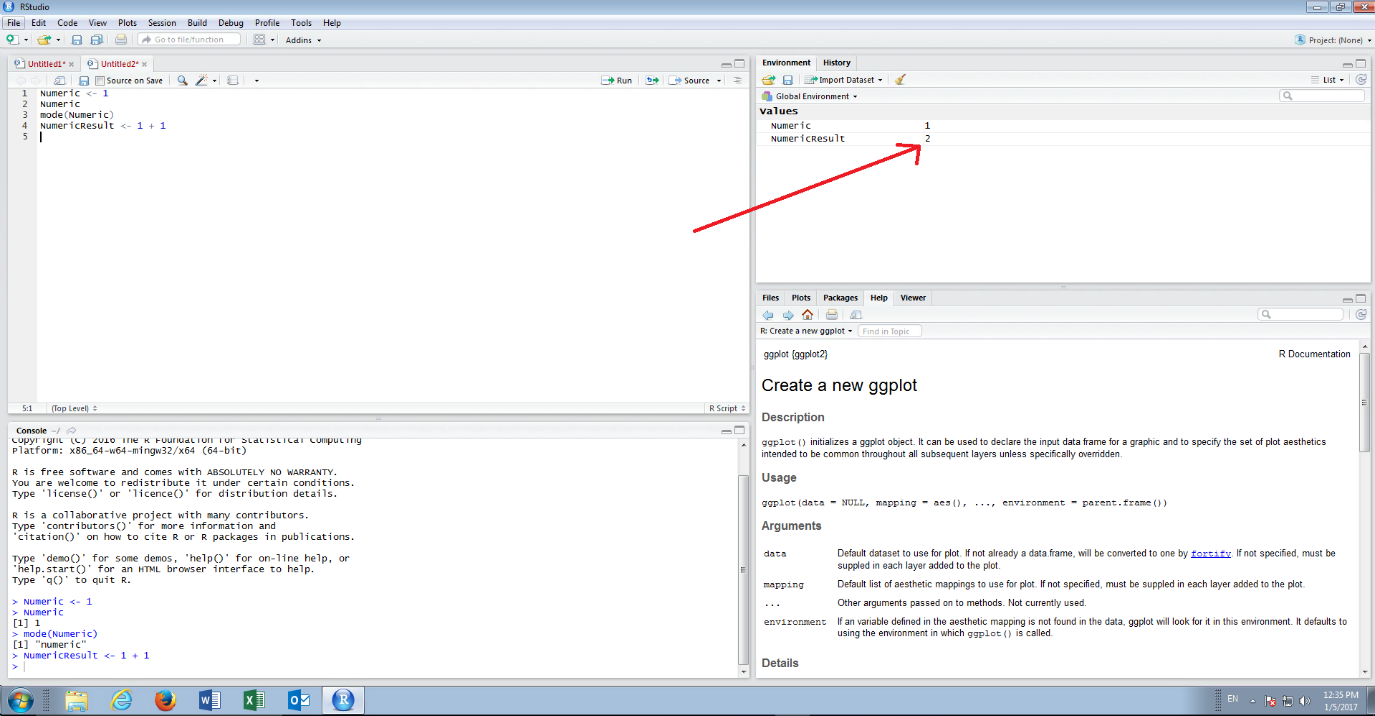
Task: Show help topic in new window icon
Action: [855, 314]
